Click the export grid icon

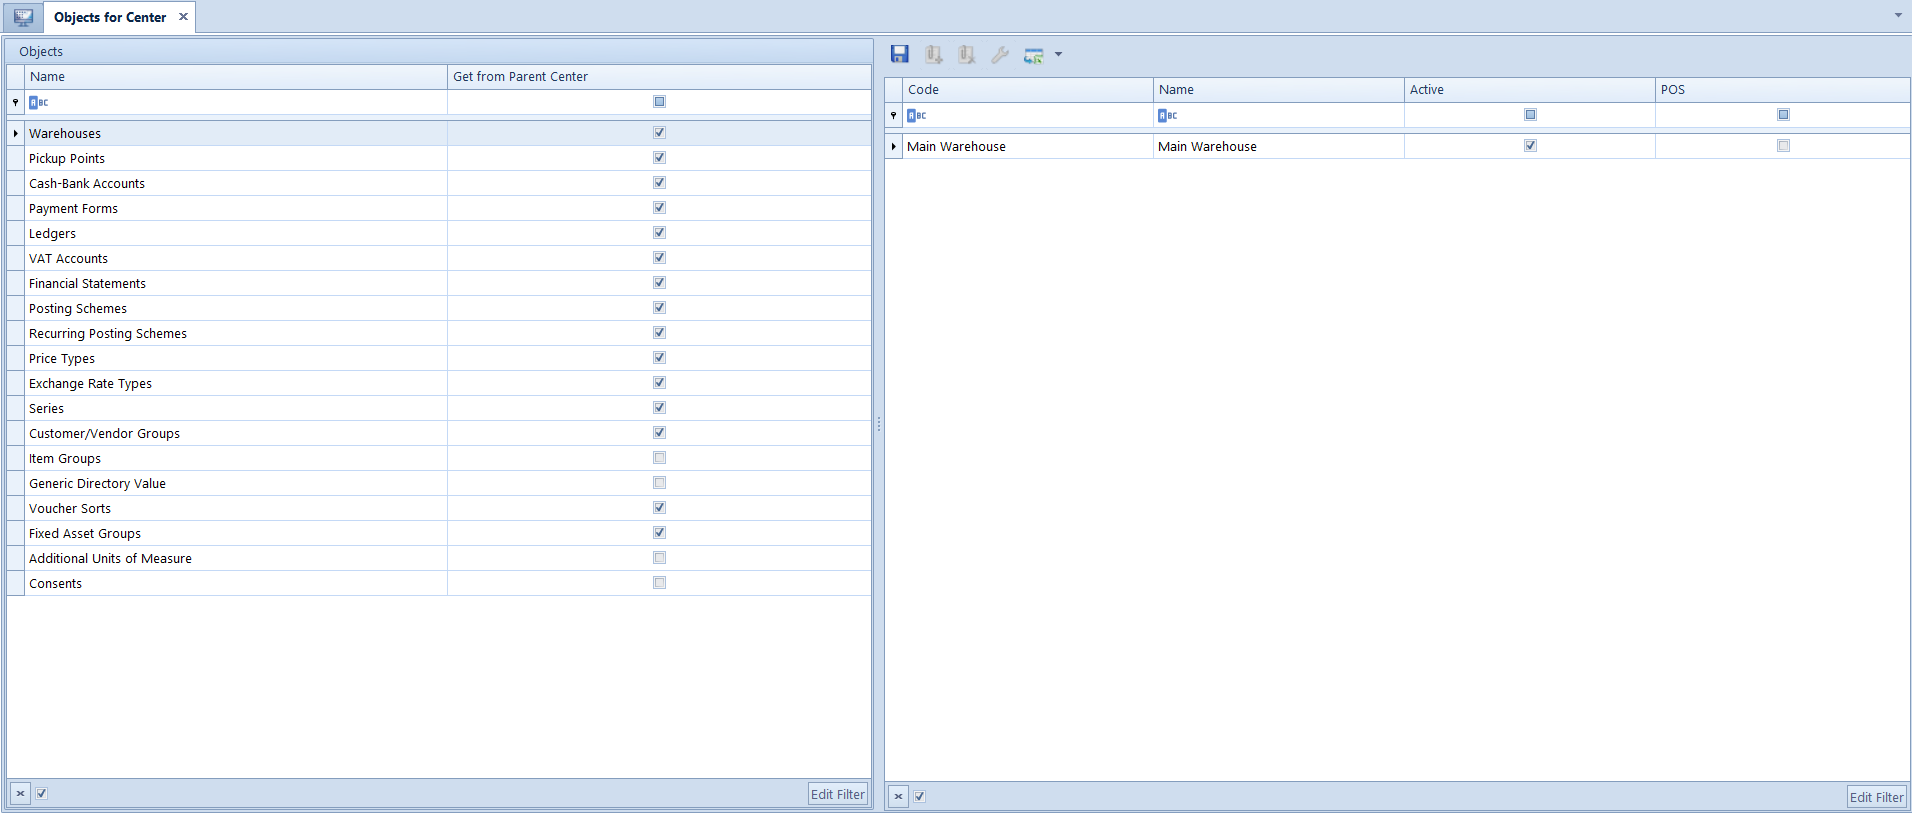click(1034, 55)
